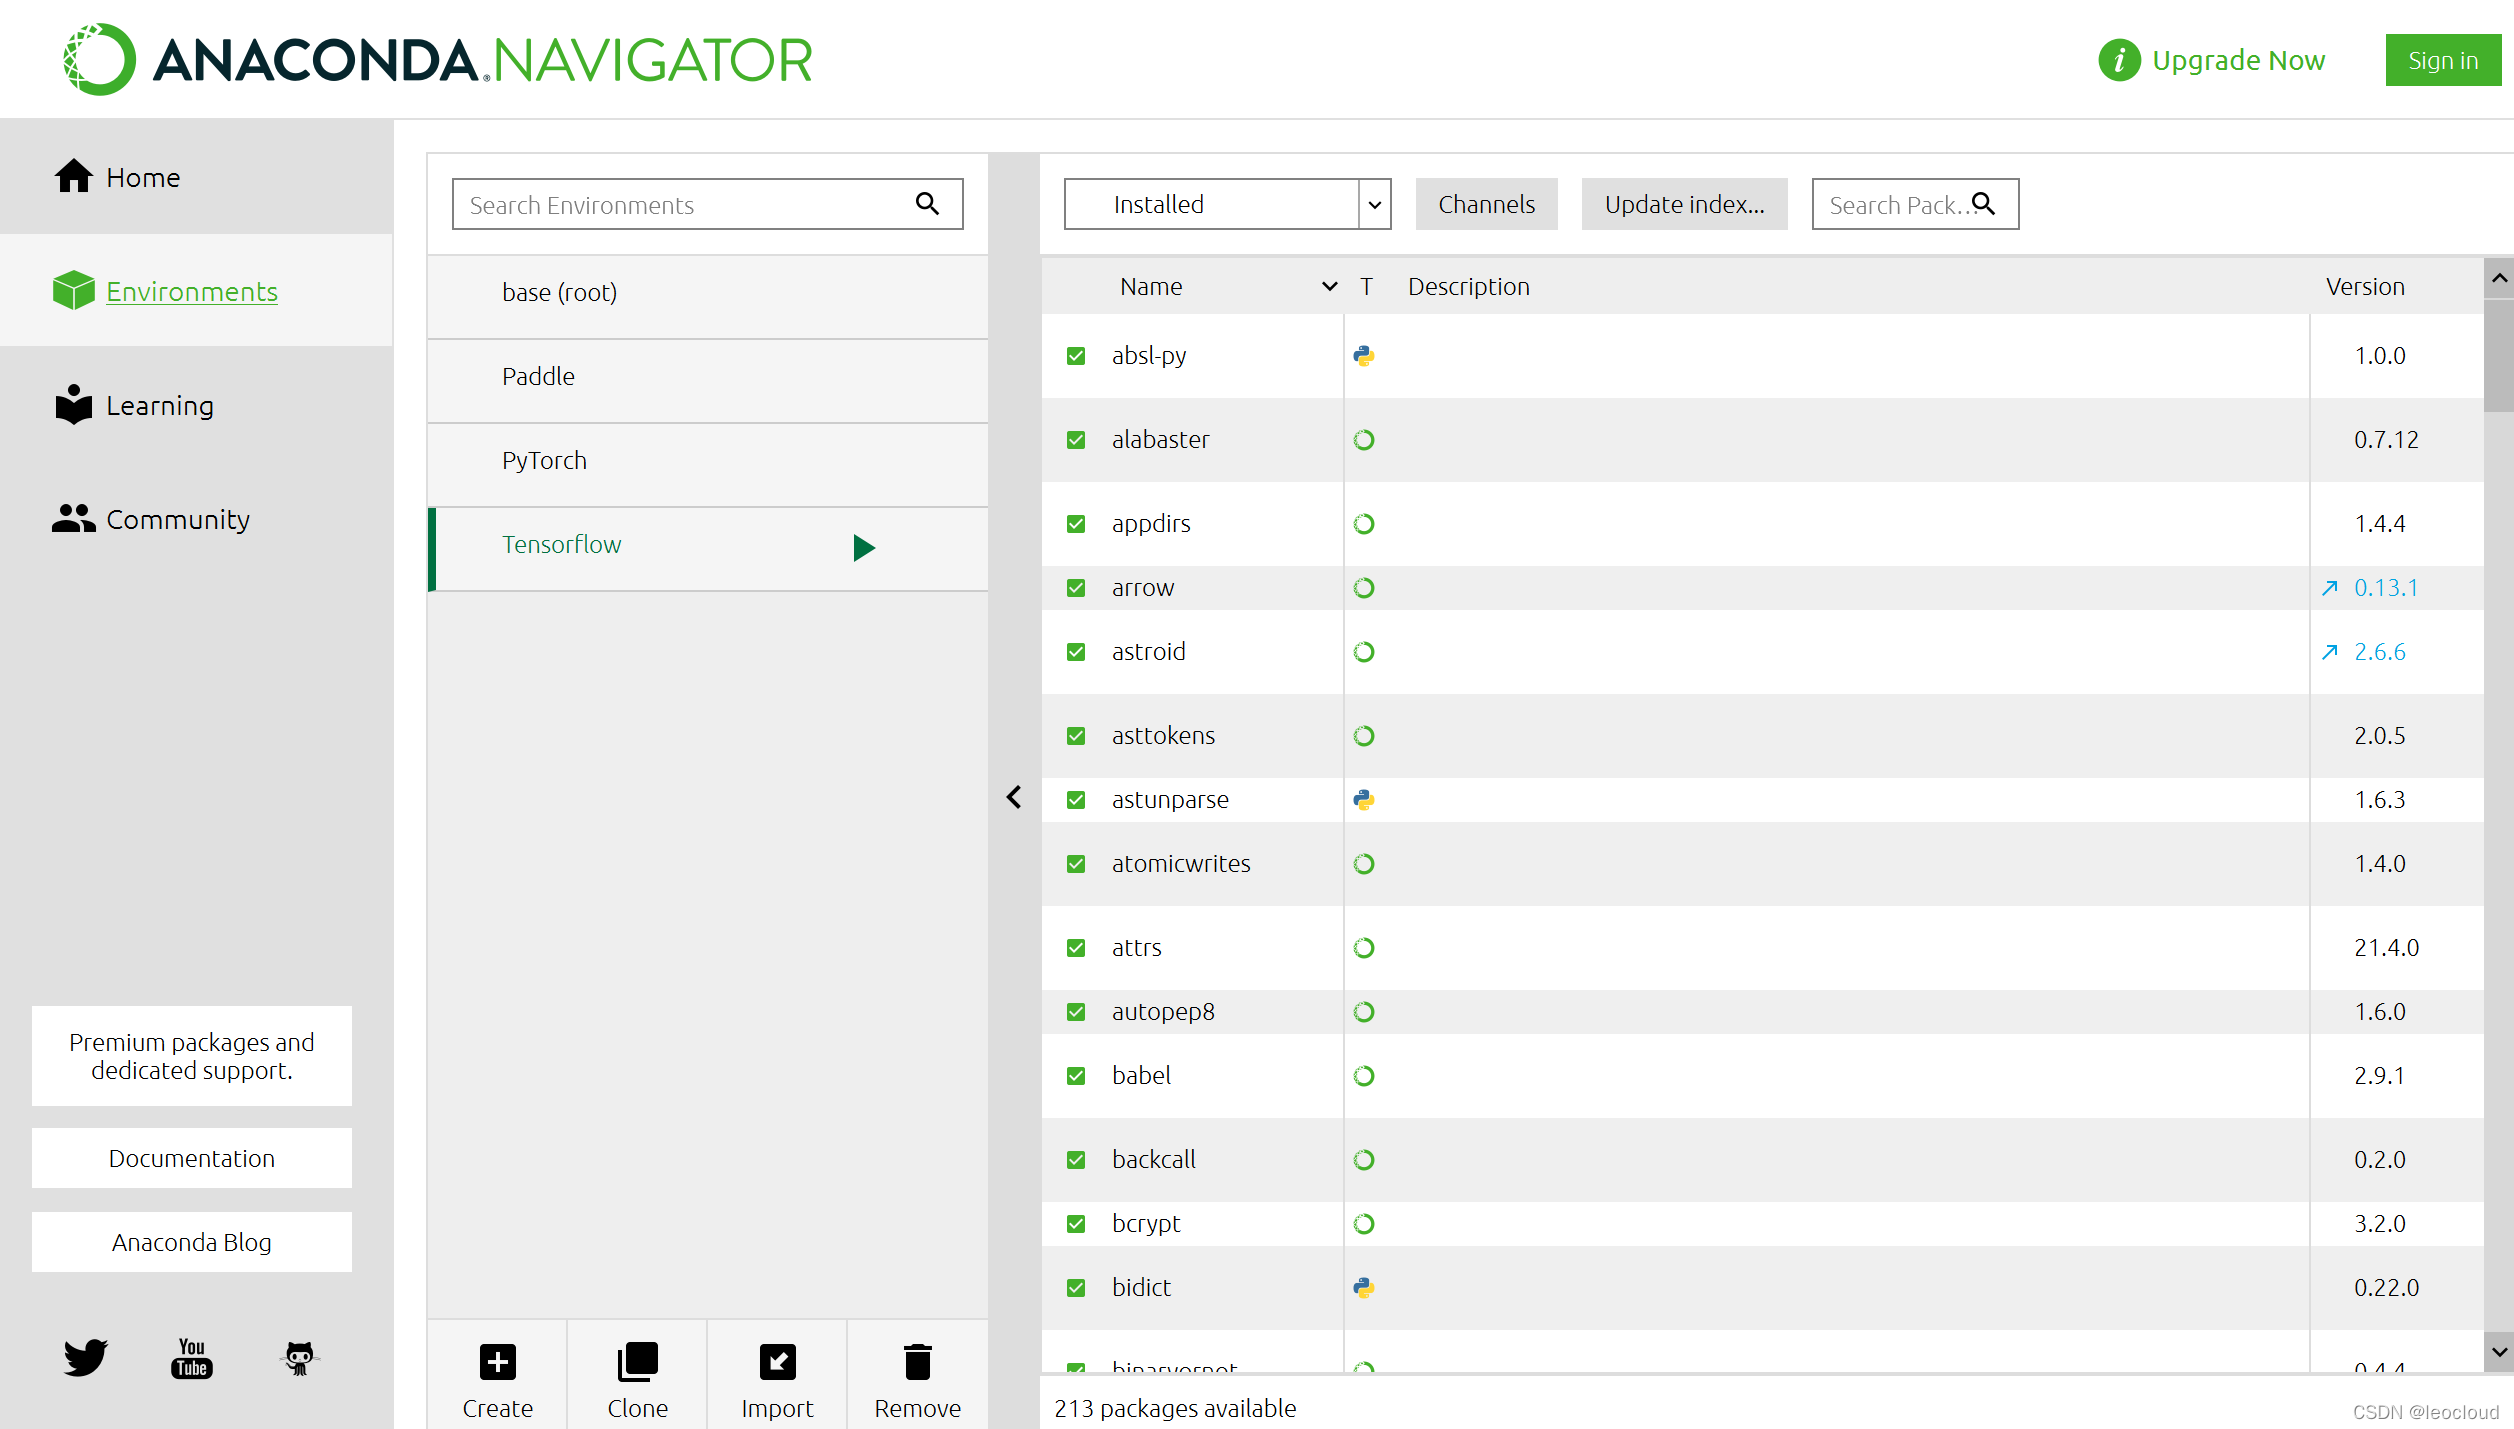Click the Name column sort arrow

[x=1329, y=287]
